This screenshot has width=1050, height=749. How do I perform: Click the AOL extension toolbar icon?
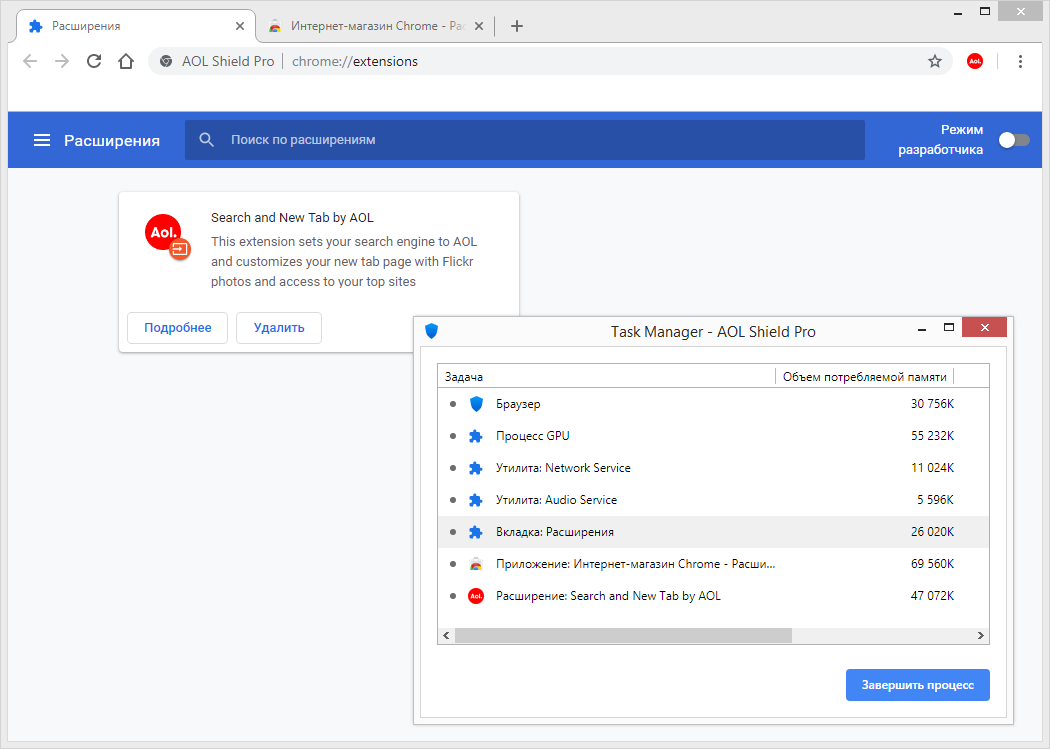tap(975, 61)
